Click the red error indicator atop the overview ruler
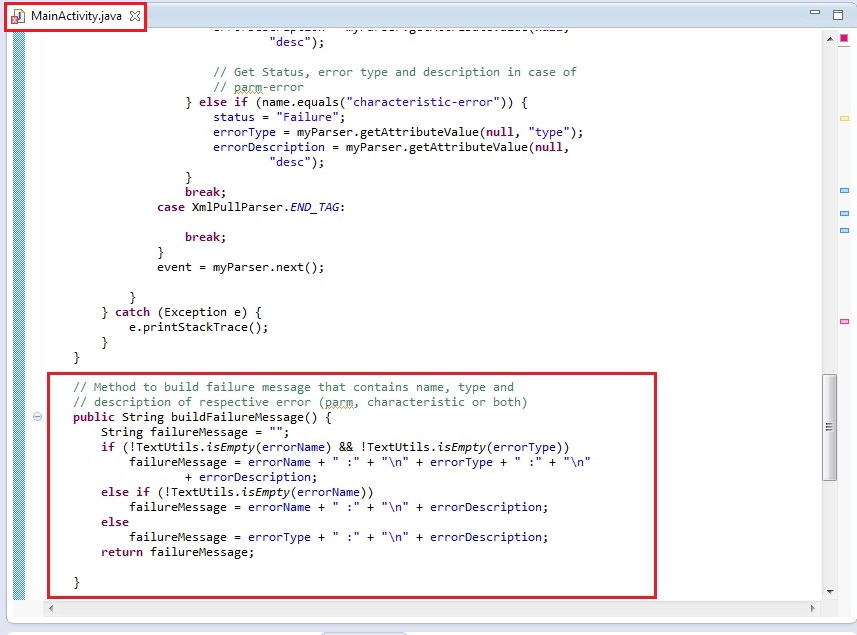 844,38
